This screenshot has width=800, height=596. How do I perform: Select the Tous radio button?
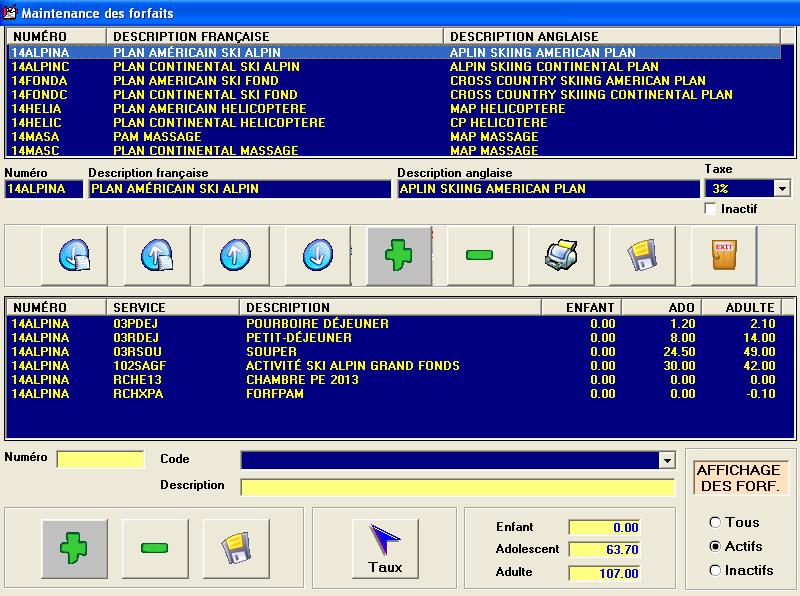click(x=715, y=522)
